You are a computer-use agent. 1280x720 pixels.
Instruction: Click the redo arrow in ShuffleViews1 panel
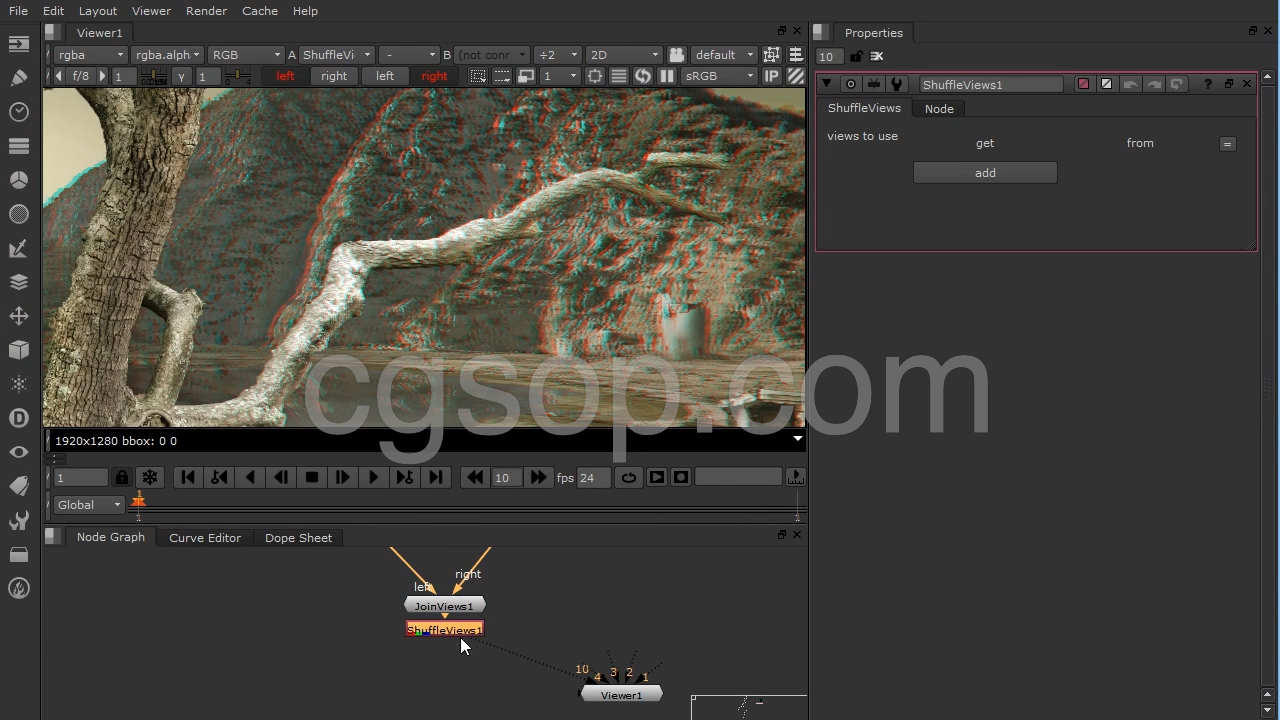tap(1153, 84)
